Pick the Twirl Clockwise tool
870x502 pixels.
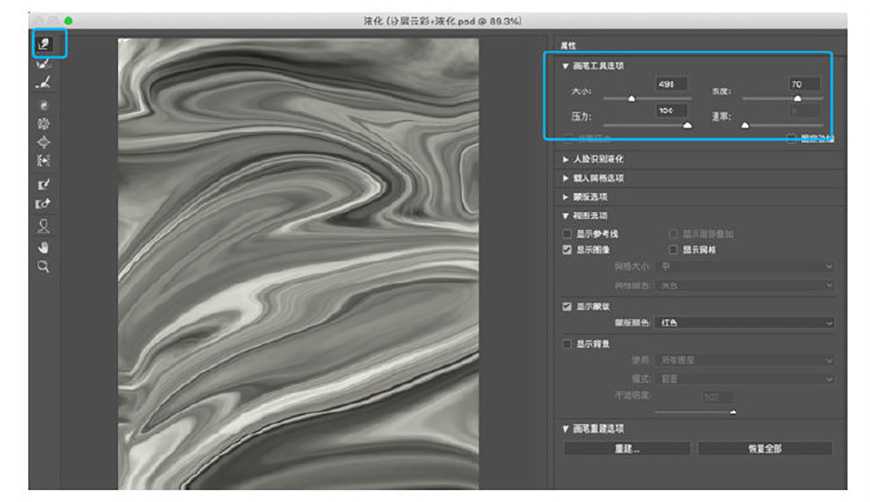(44, 105)
